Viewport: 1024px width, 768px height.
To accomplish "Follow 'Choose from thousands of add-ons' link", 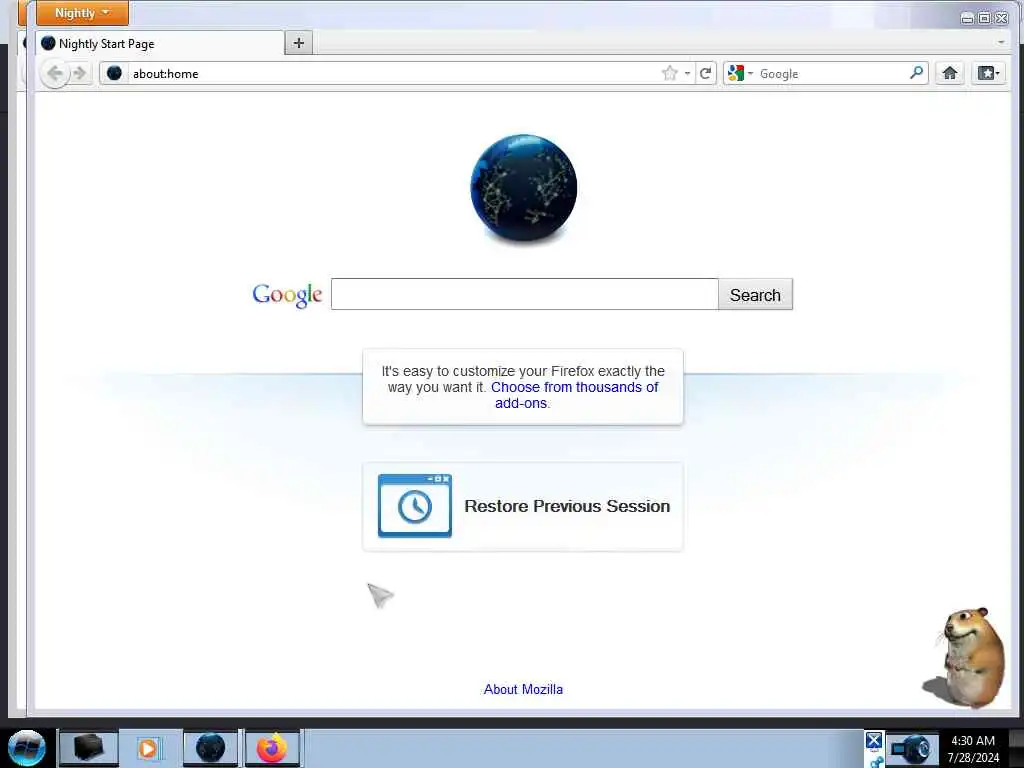I will (576, 395).
